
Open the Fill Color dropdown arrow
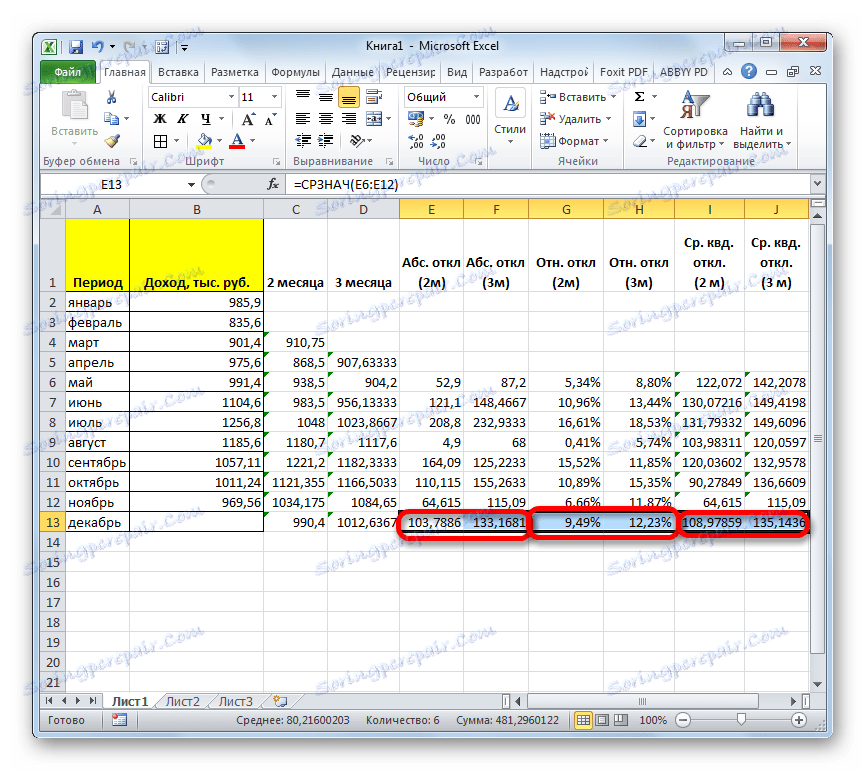218,139
